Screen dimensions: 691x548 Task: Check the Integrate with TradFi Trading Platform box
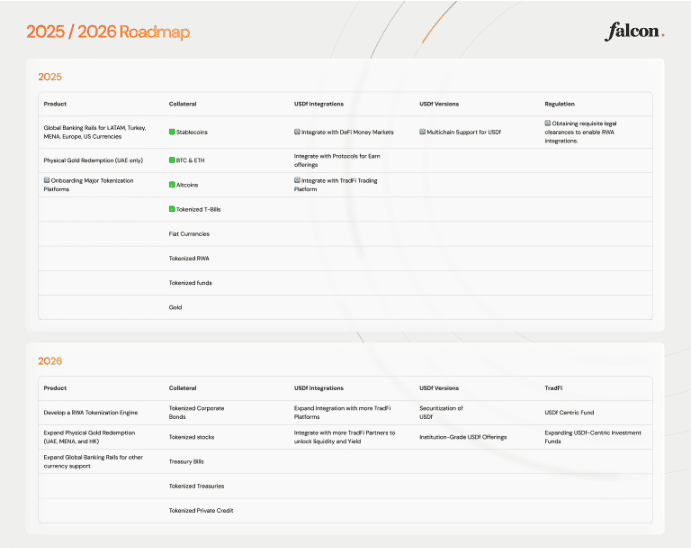click(297, 181)
